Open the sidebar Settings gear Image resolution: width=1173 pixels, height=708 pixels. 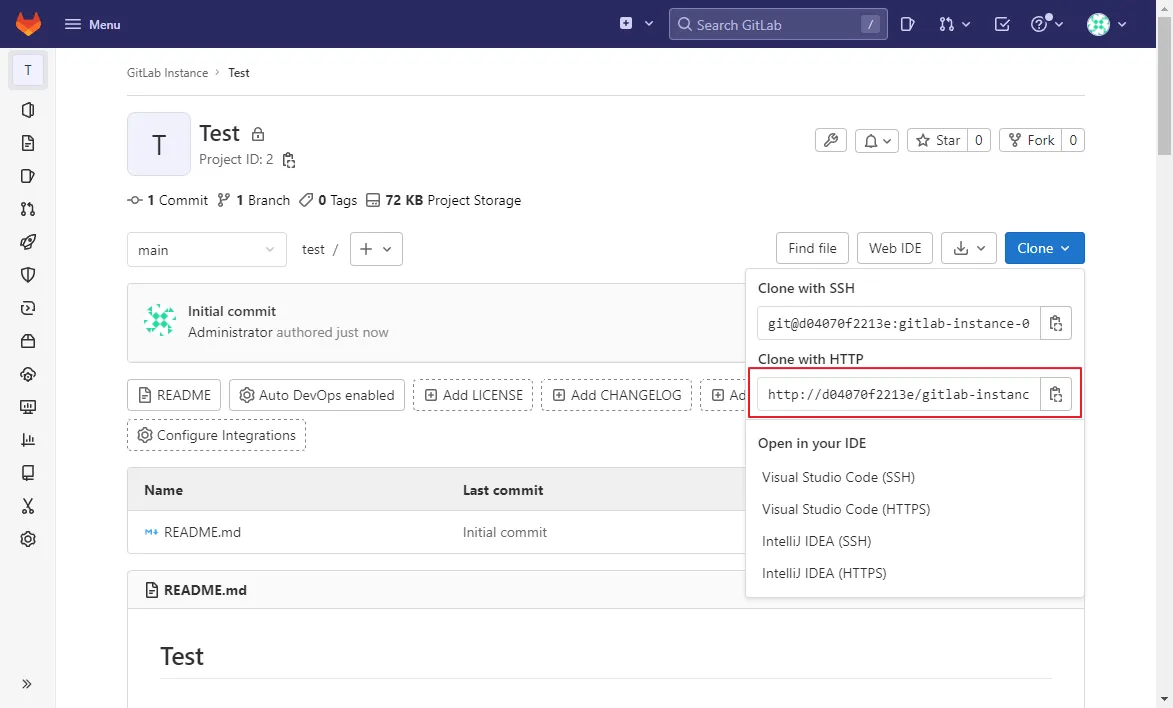pyautogui.click(x=28, y=539)
